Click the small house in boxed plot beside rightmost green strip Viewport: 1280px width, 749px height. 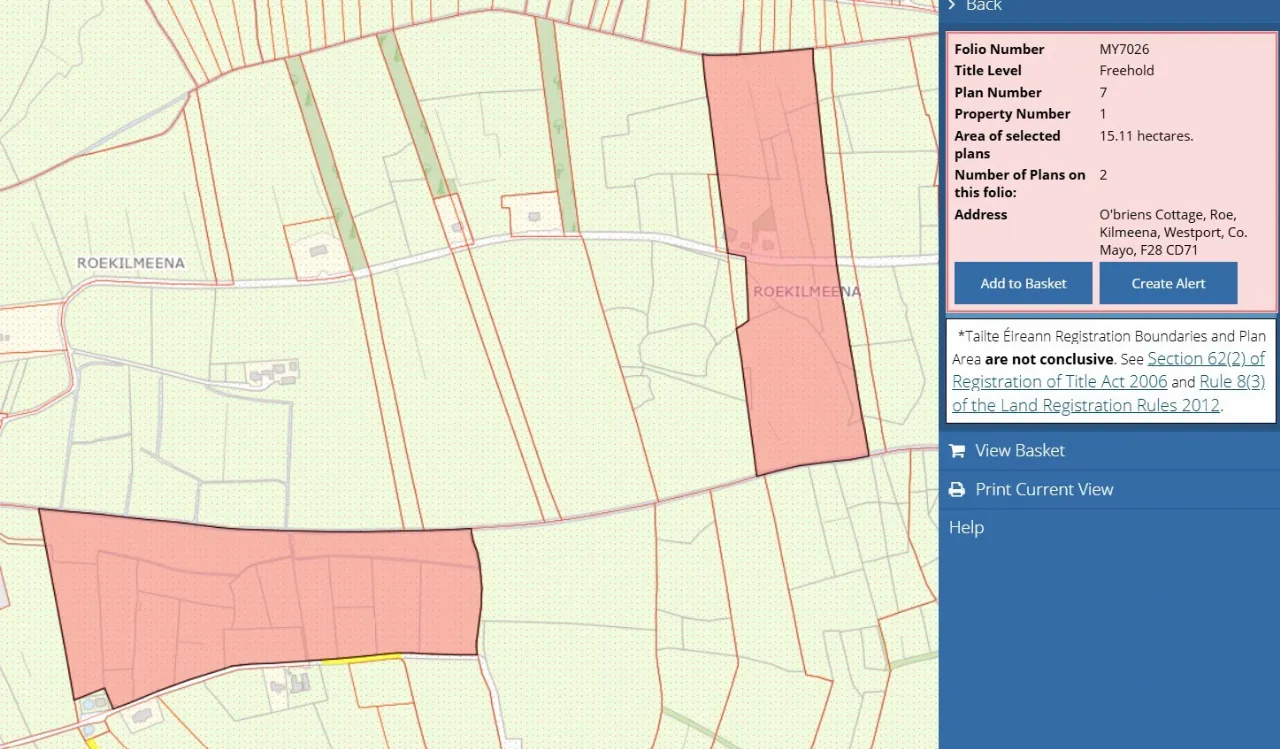pyautogui.click(x=534, y=216)
